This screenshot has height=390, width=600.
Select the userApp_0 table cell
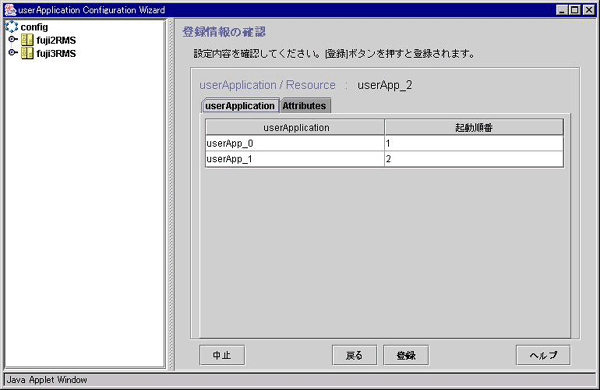[295, 143]
